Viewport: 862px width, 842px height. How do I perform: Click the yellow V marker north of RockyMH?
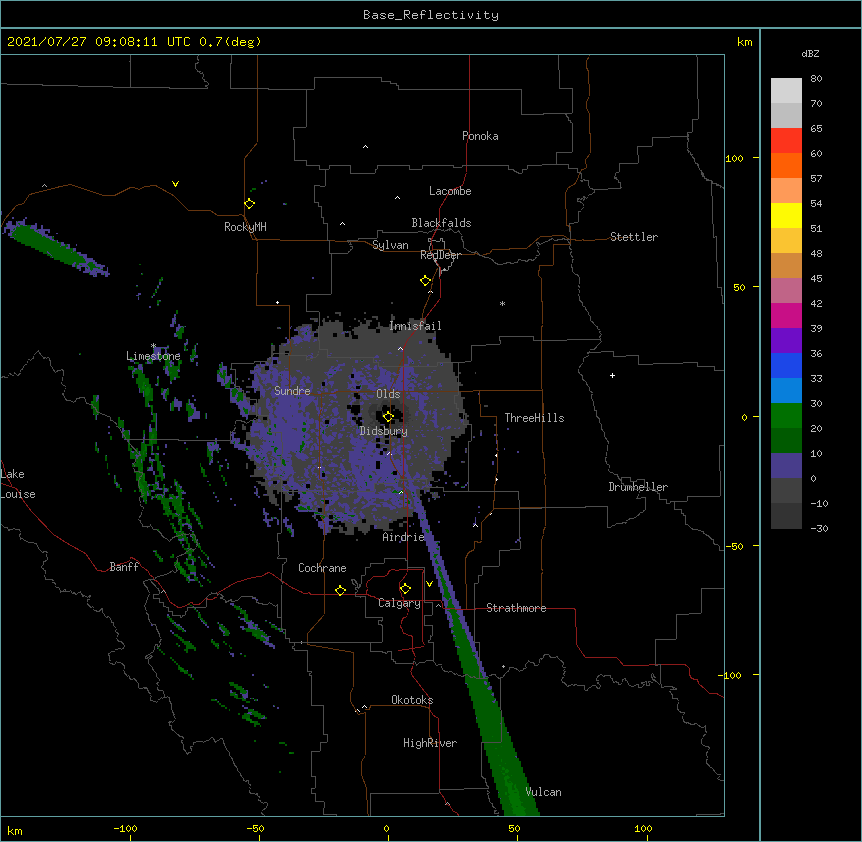coord(175,184)
